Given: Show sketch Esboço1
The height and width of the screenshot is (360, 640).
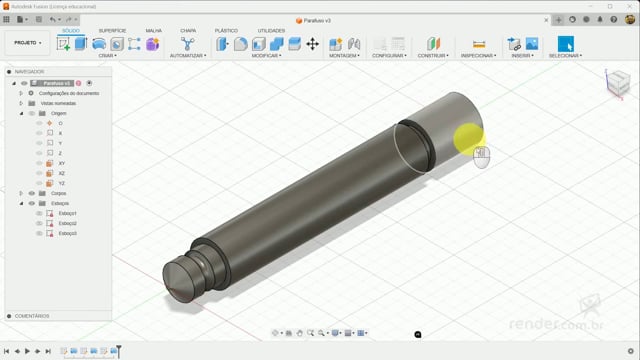Looking at the screenshot, I should click(x=39, y=213).
